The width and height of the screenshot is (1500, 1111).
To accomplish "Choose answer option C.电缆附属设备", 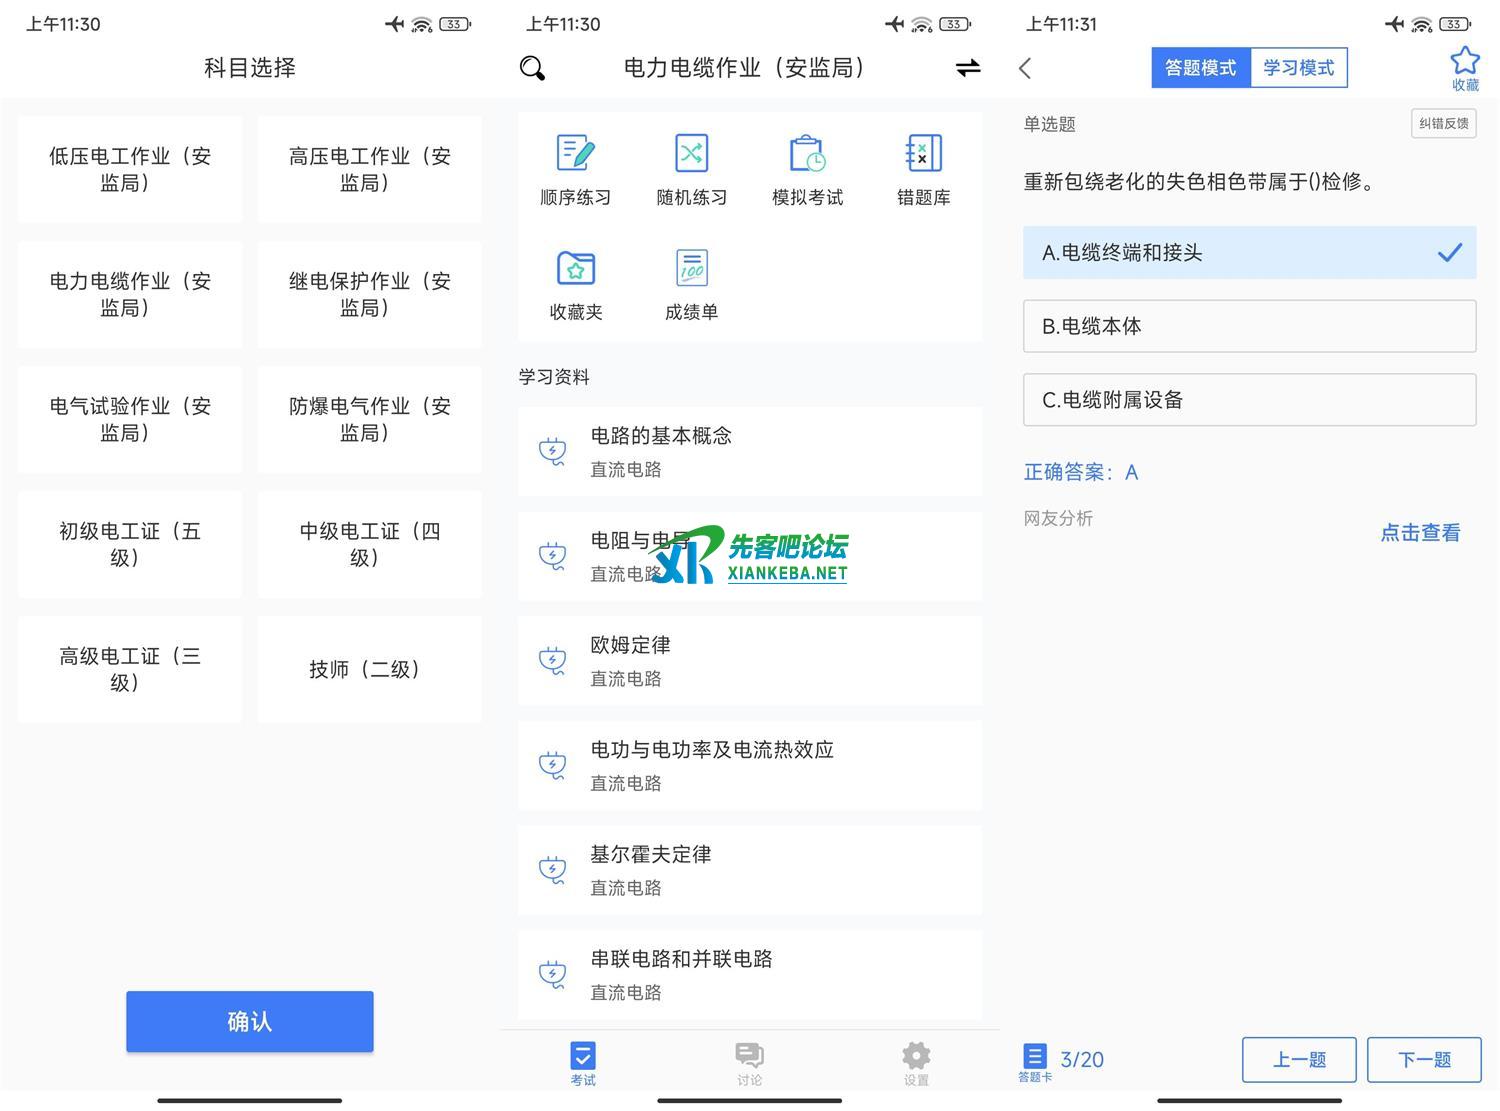I will (1249, 400).
